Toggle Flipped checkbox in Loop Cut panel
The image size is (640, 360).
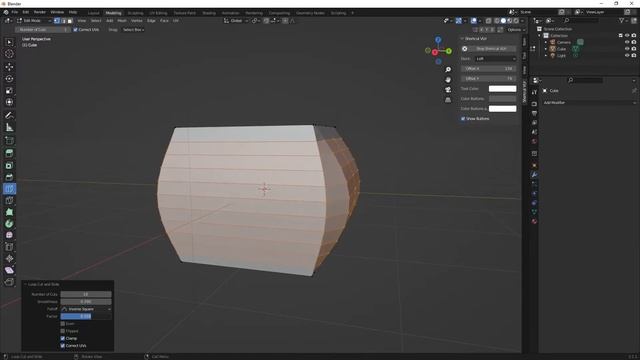(x=62, y=331)
